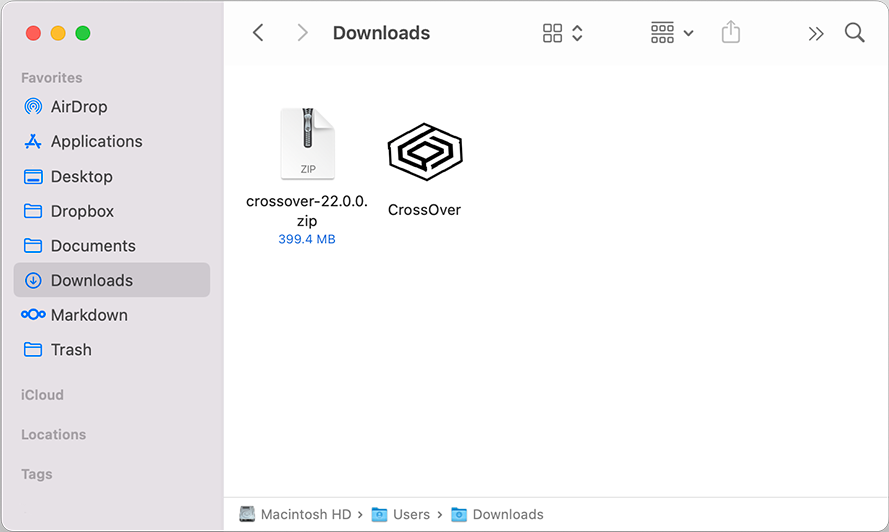Click the Share toolbar icon
The height and width of the screenshot is (532, 889).
point(731,33)
